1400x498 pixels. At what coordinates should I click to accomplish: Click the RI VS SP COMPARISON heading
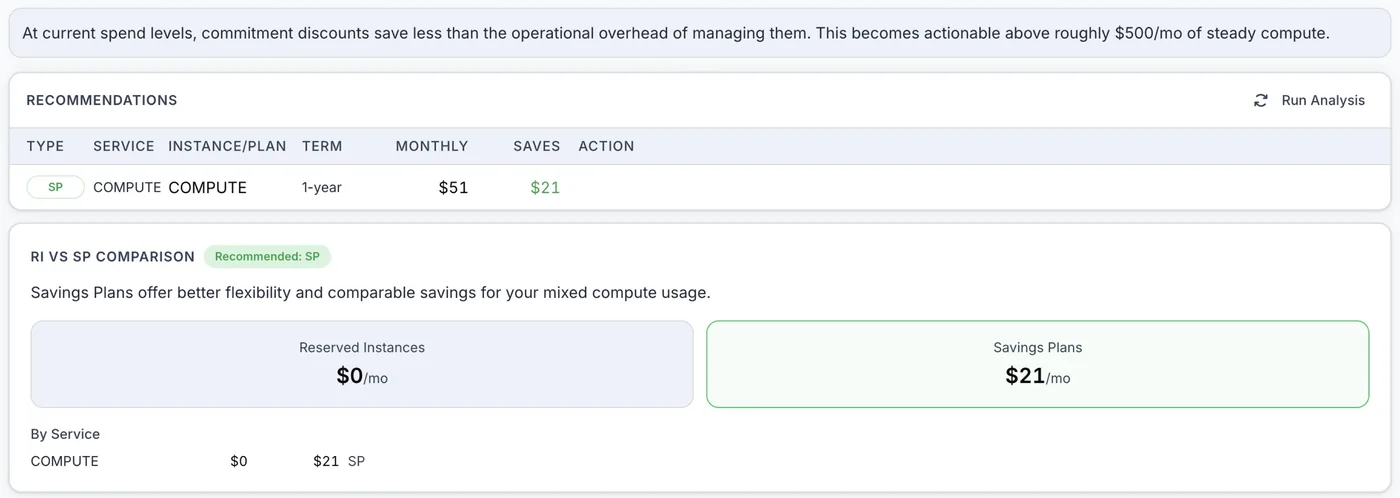(x=113, y=256)
